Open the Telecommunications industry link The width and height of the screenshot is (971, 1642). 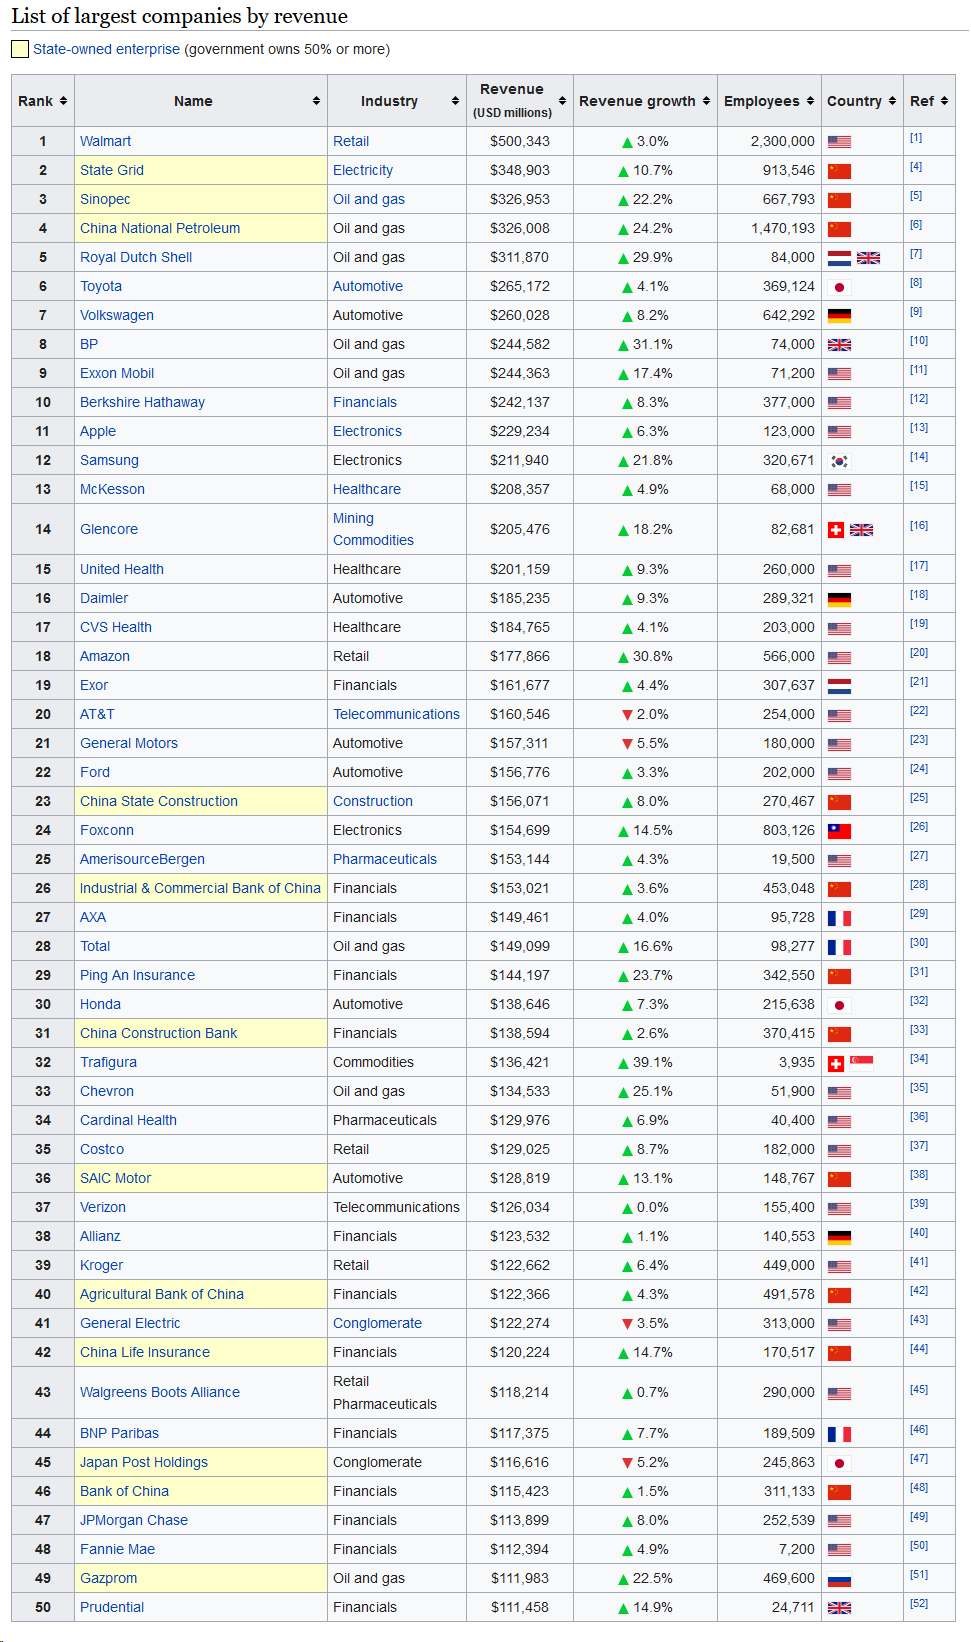[396, 714]
